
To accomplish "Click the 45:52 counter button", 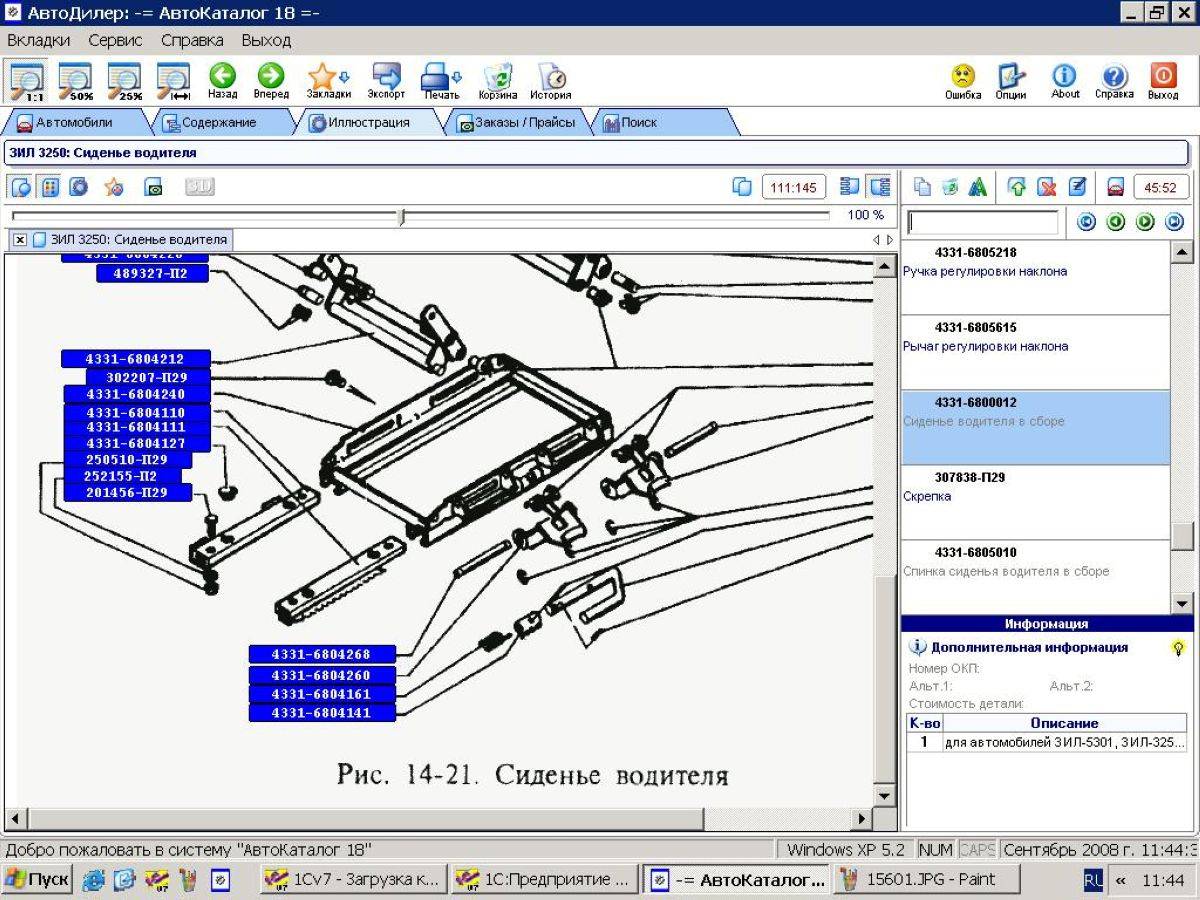I will [x=1161, y=187].
